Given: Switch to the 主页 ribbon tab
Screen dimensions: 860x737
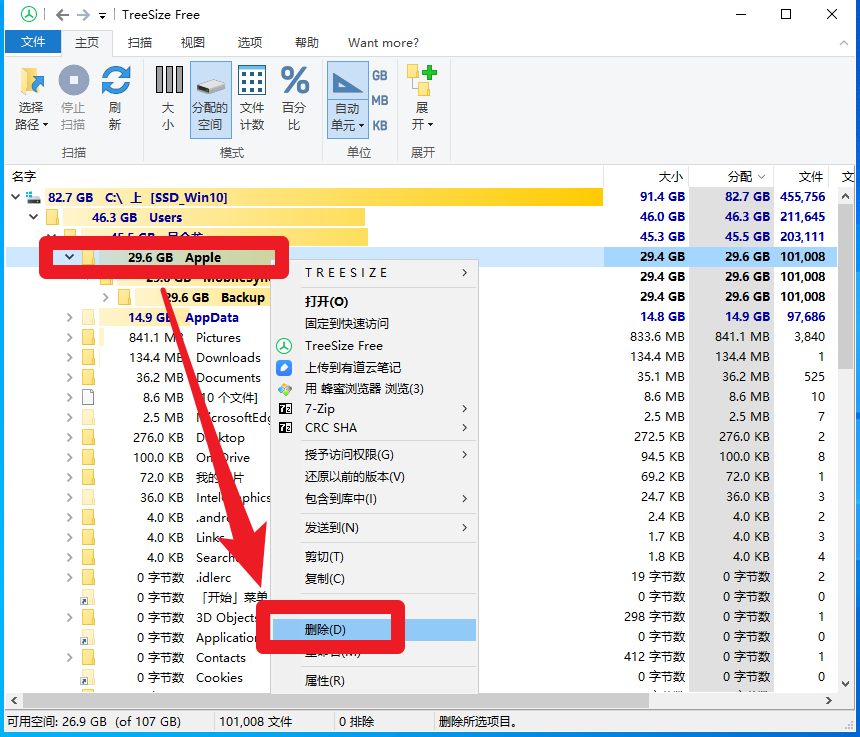Looking at the screenshot, I should pos(87,42).
